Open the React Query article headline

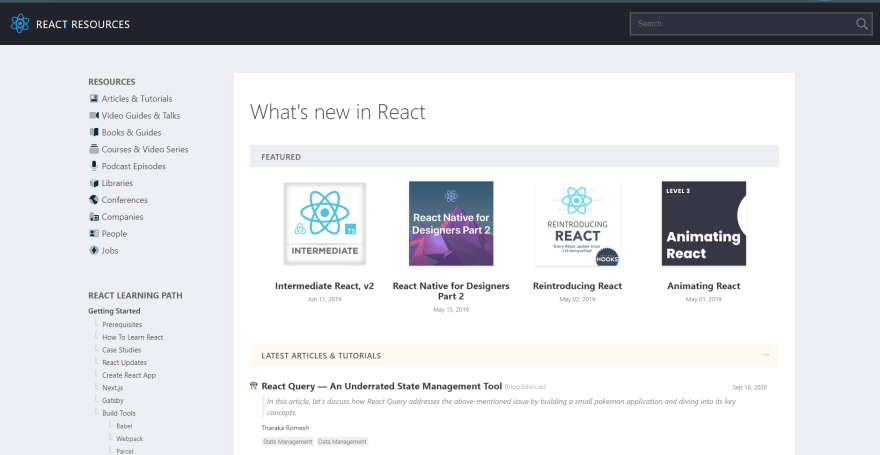pos(382,386)
